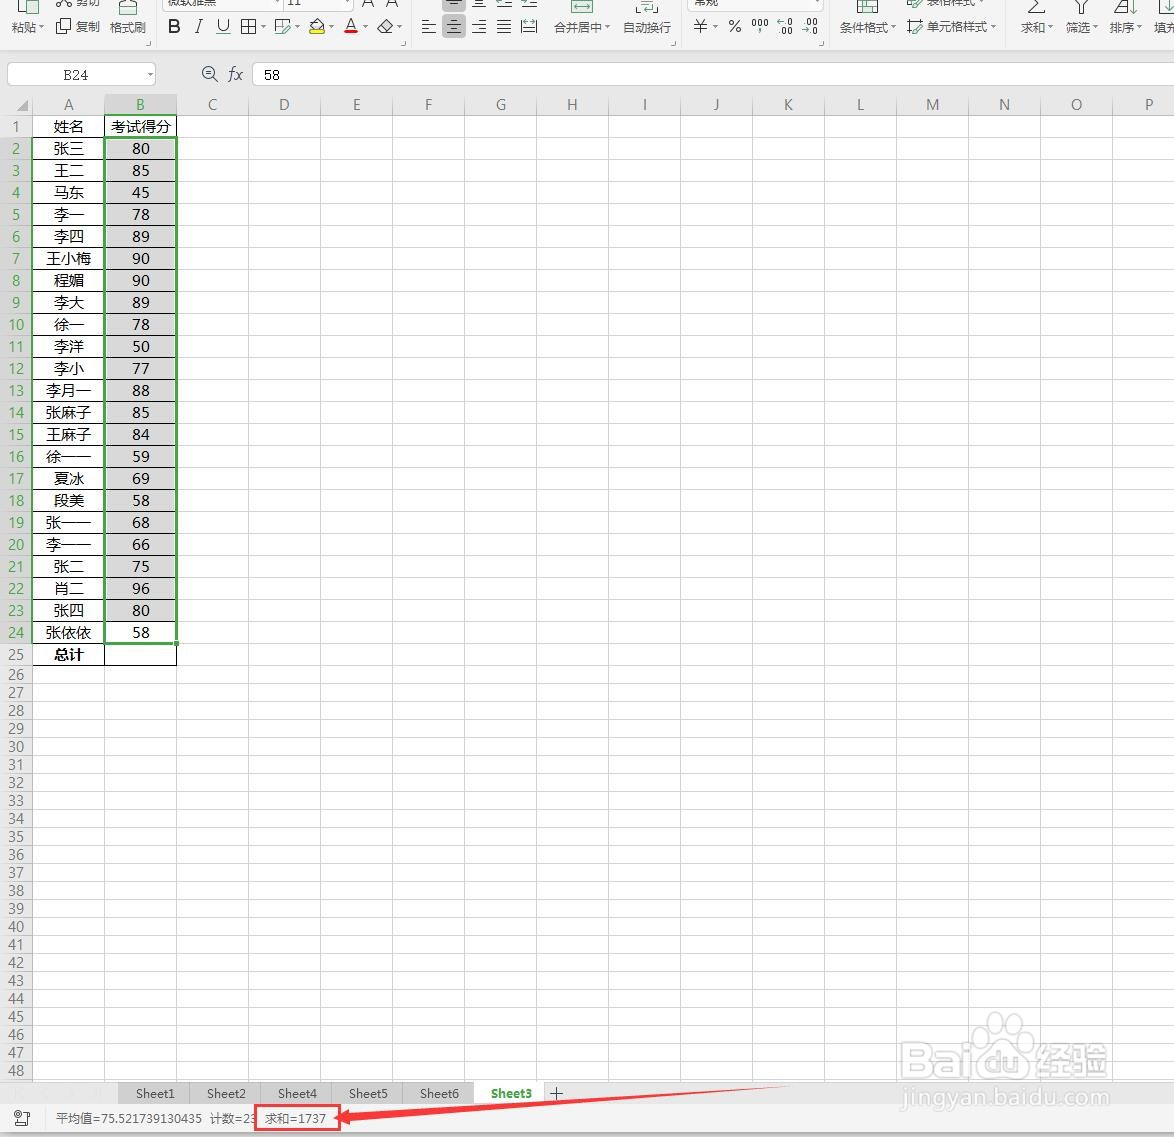The width and height of the screenshot is (1174, 1137).
Task: Click the draw border pencil icon
Action: [x=282, y=27]
